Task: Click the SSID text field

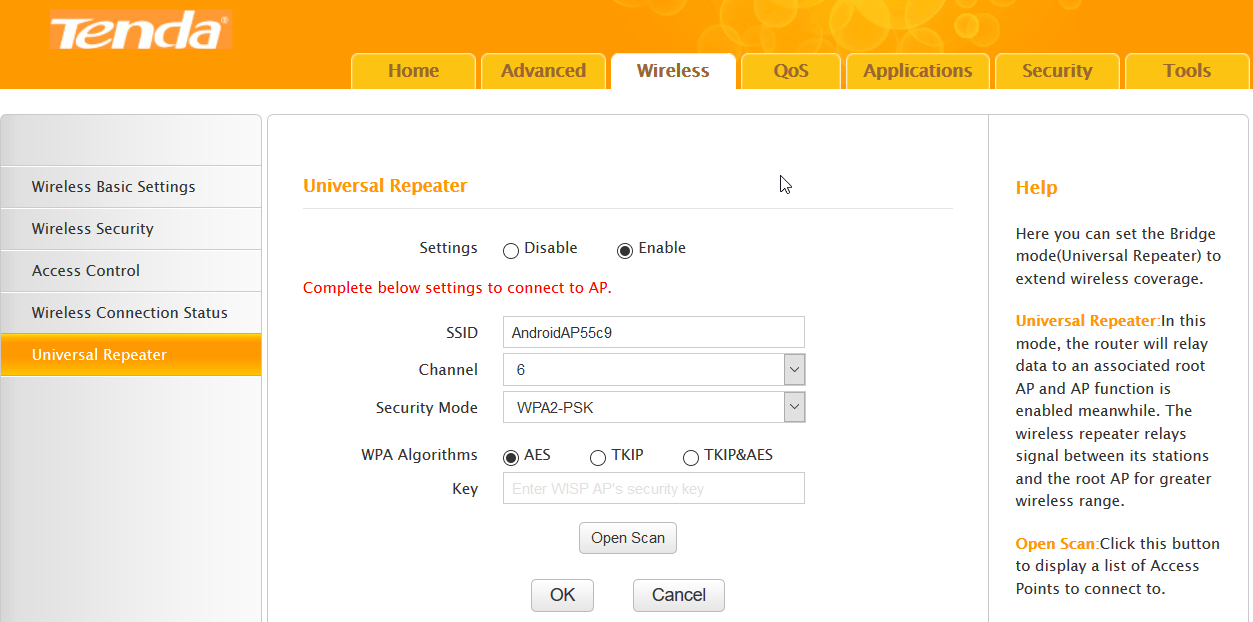Action: [x=653, y=332]
